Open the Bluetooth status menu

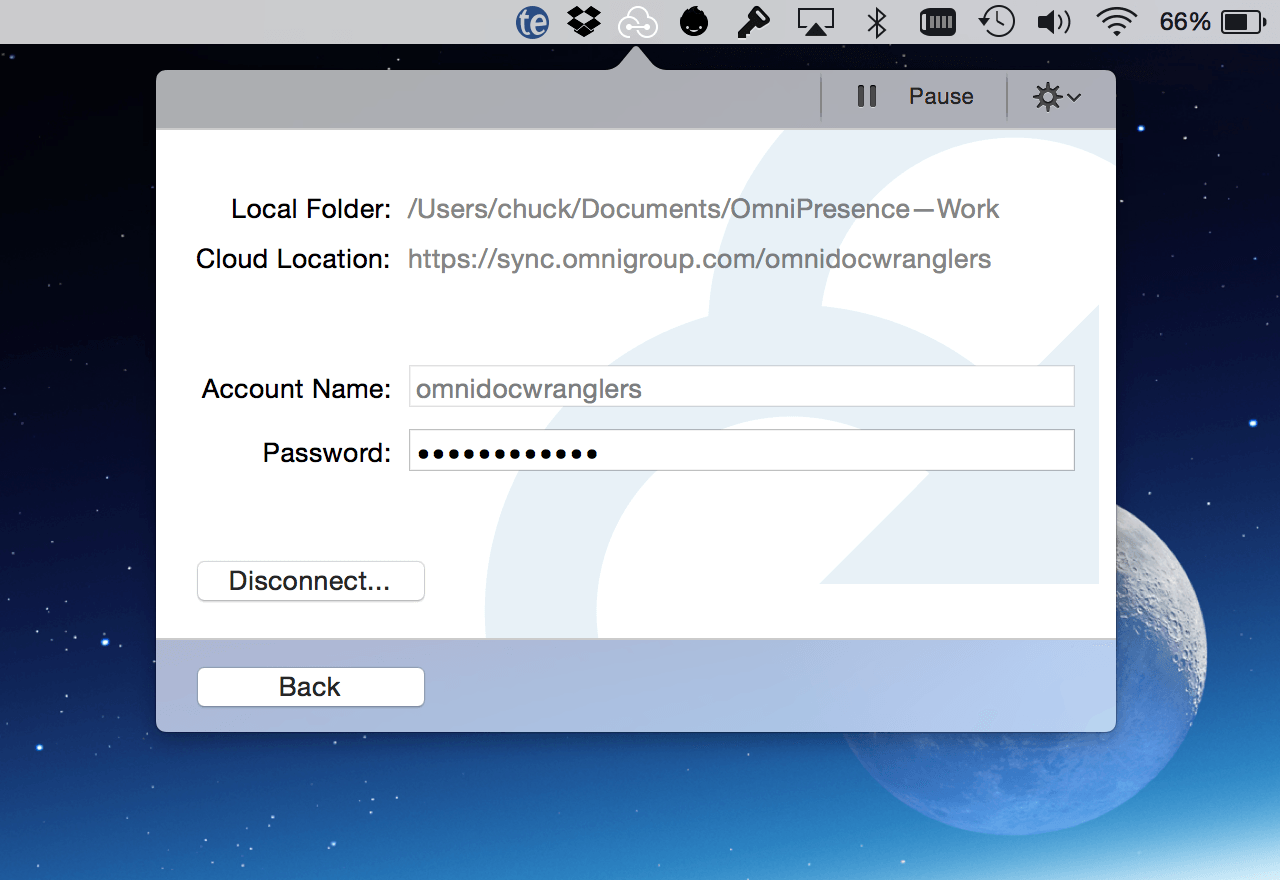pos(877,22)
